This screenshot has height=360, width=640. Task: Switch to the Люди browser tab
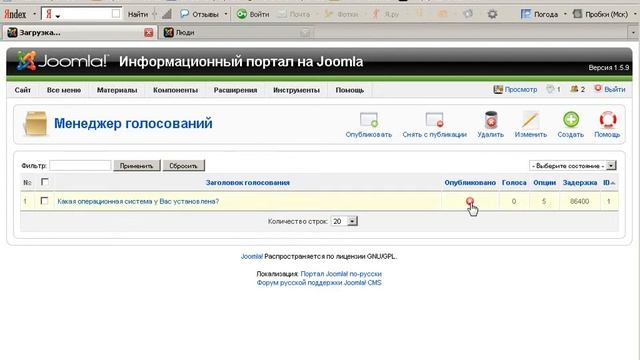point(237,33)
